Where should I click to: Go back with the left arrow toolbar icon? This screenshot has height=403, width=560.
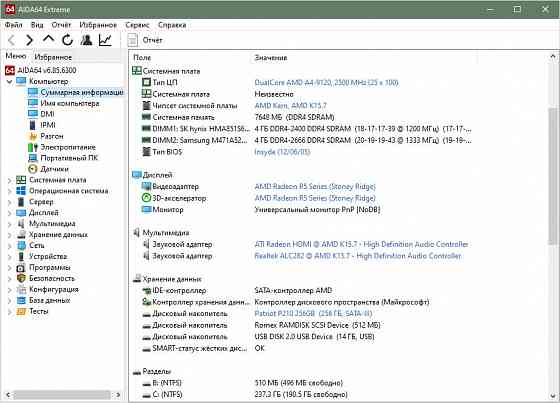(x=11, y=40)
